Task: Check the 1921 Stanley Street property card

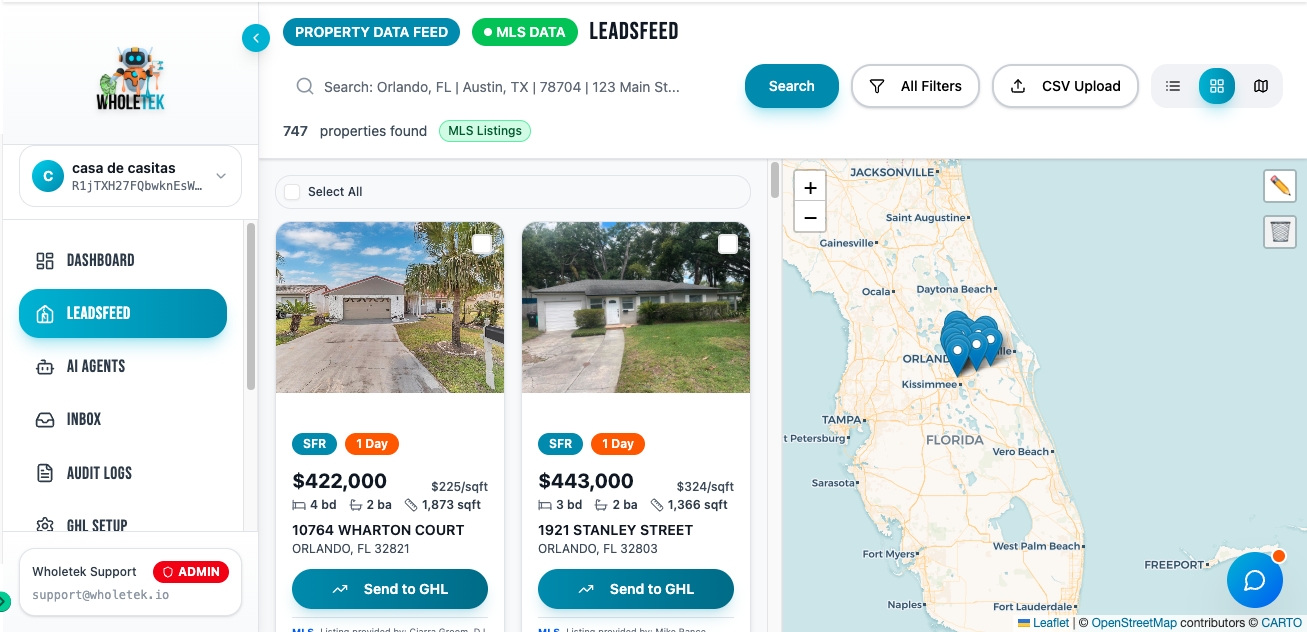Action: [727, 243]
